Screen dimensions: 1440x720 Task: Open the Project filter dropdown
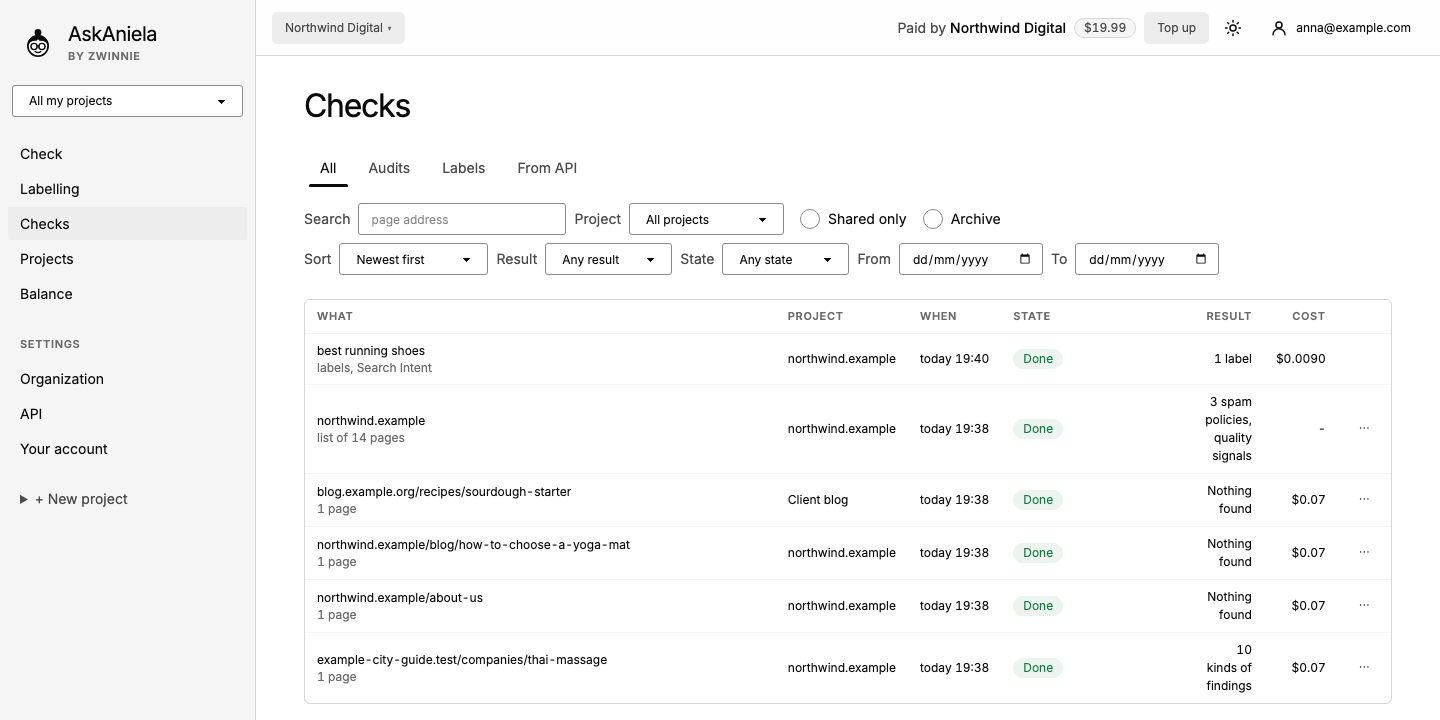coord(706,219)
